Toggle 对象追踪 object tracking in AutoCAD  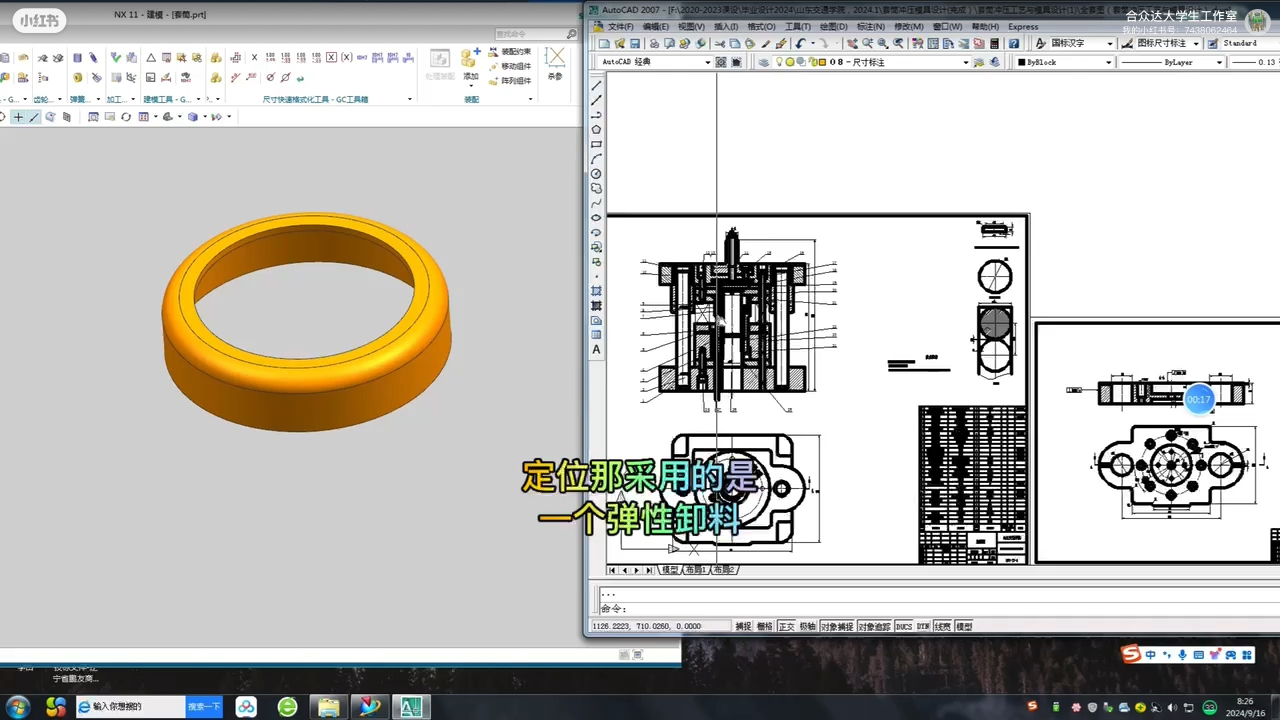tap(874, 626)
